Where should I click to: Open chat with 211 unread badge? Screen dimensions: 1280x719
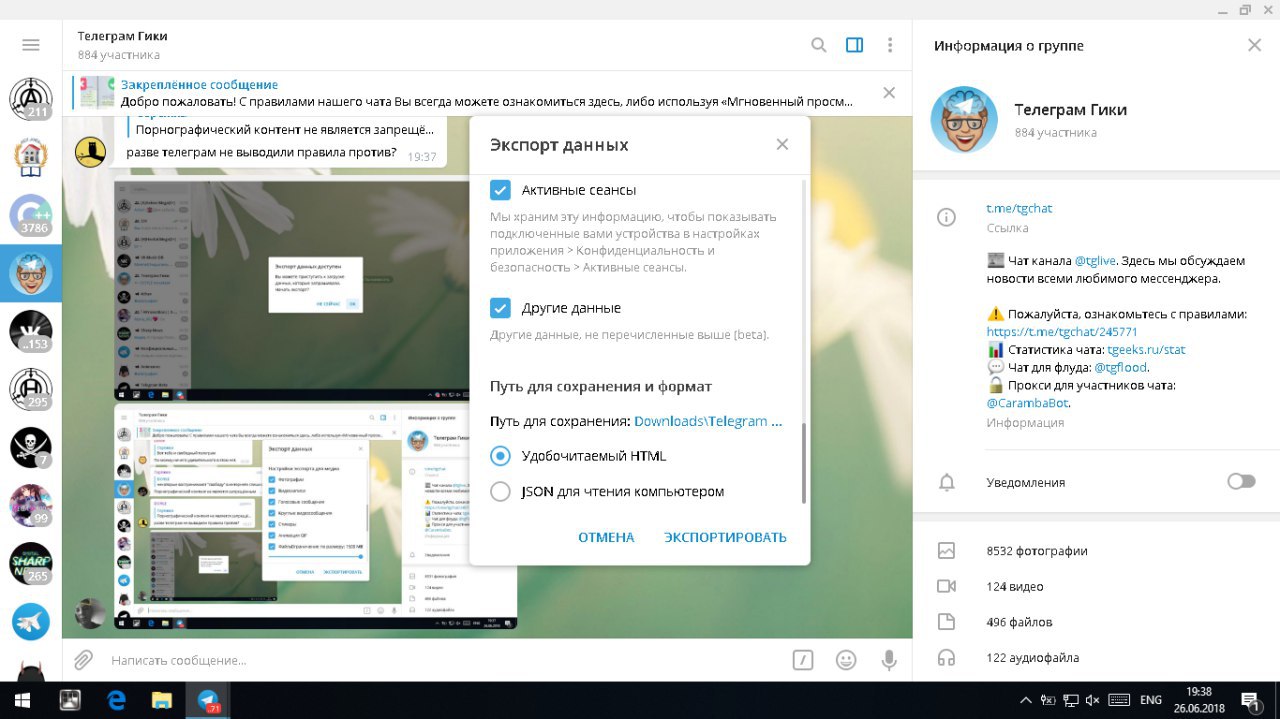coord(30,99)
